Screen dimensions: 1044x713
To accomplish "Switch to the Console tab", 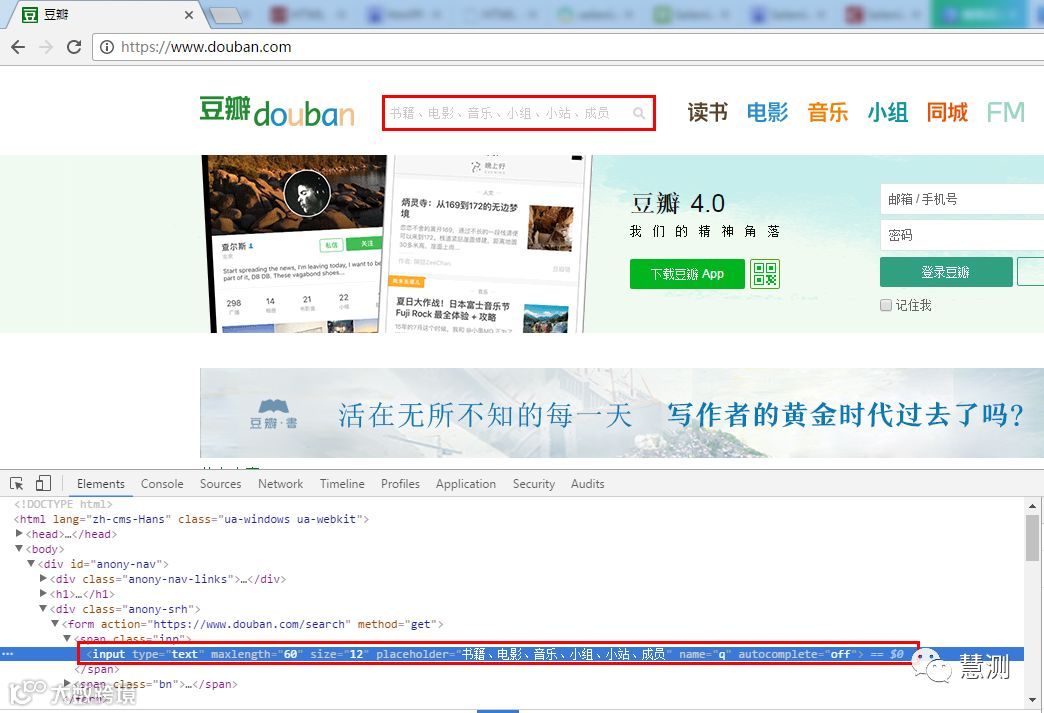I will [x=162, y=484].
